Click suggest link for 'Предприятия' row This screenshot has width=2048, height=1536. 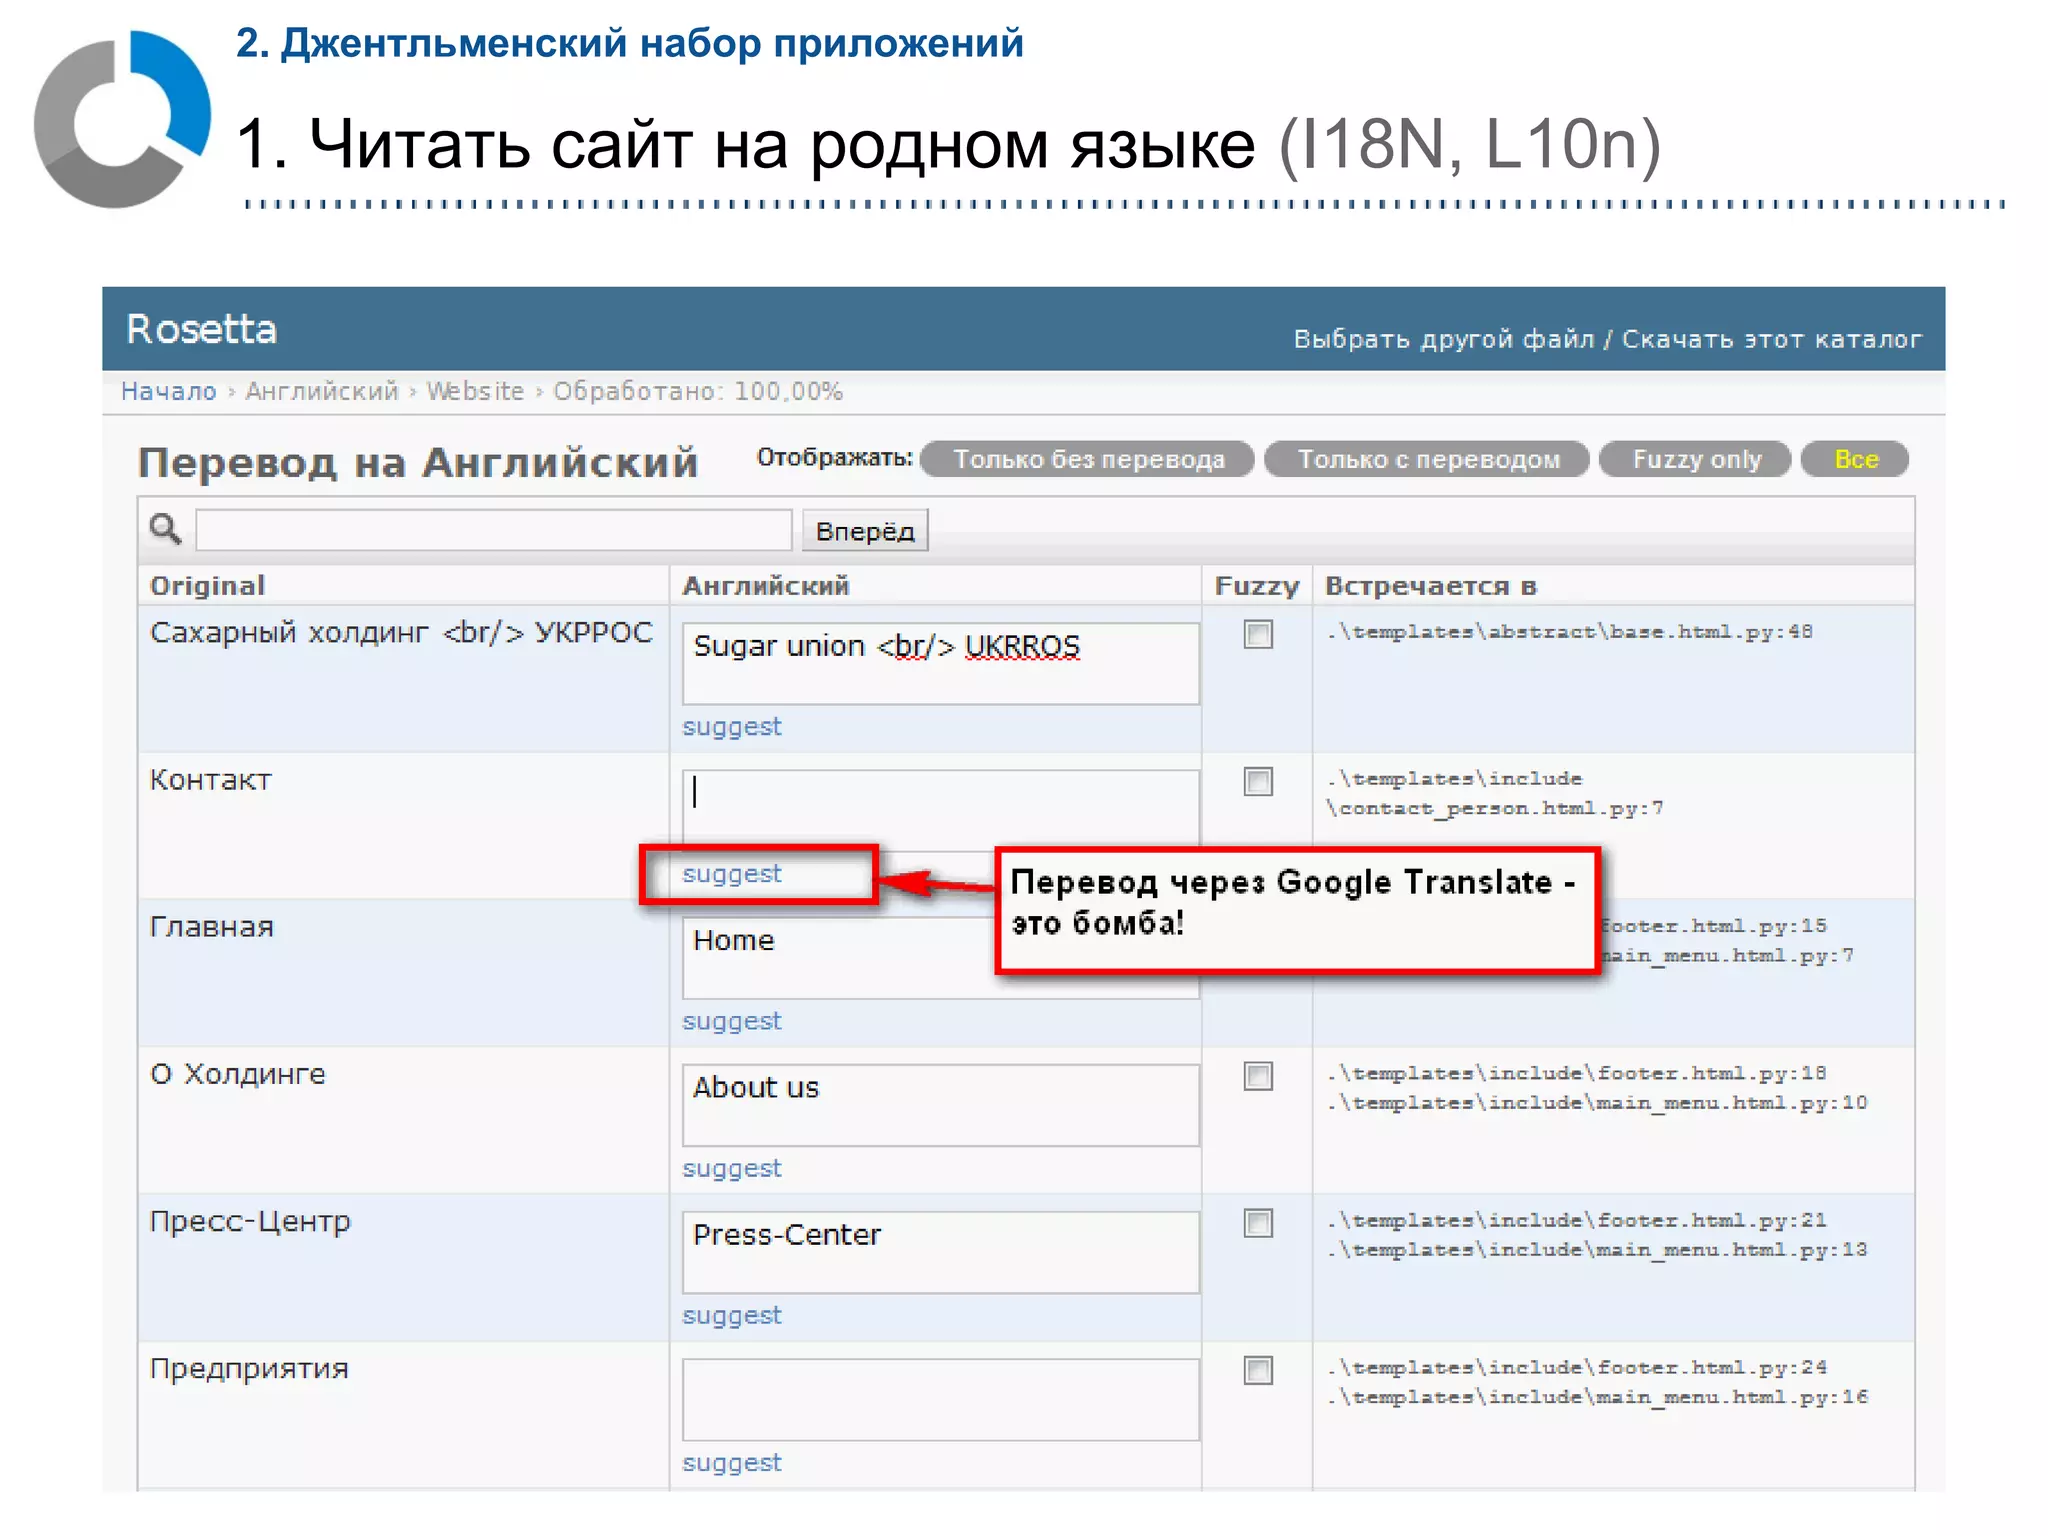[x=731, y=1463]
